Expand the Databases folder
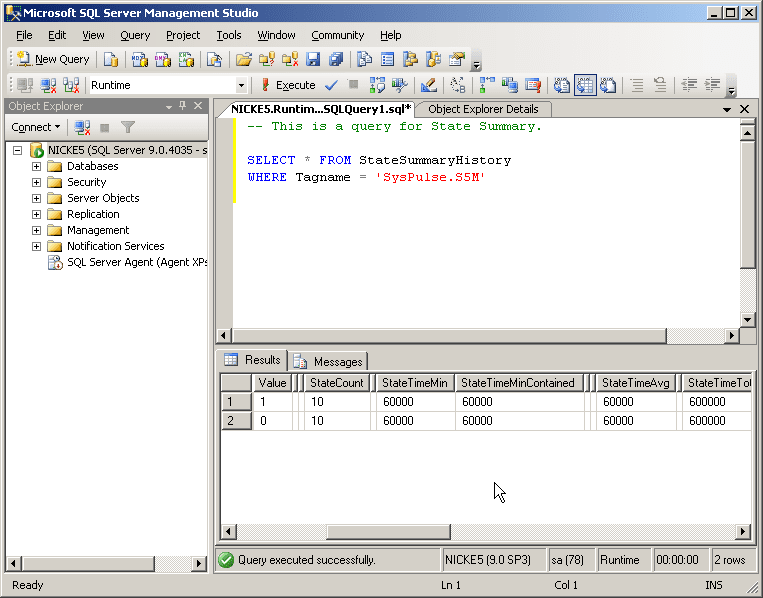 (x=36, y=166)
